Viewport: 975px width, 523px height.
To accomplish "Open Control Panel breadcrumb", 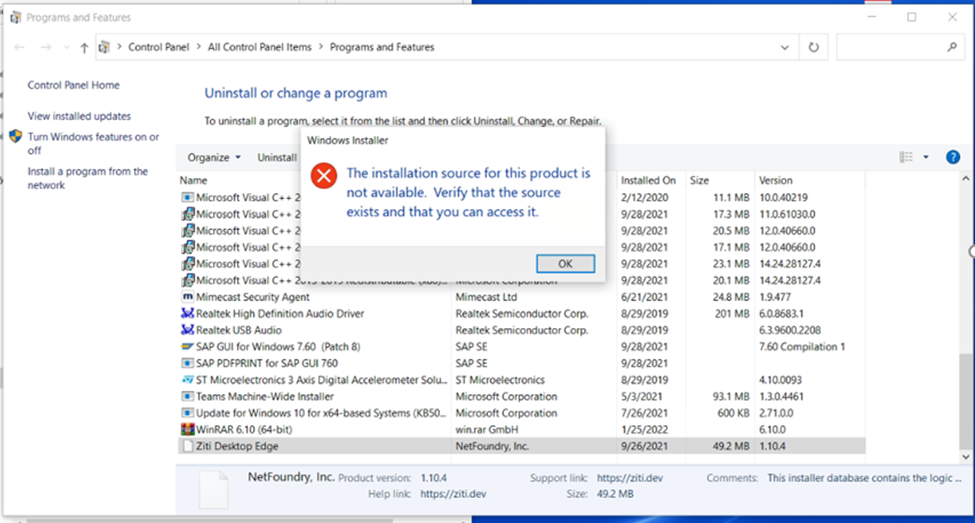I will (x=159, y=47).
